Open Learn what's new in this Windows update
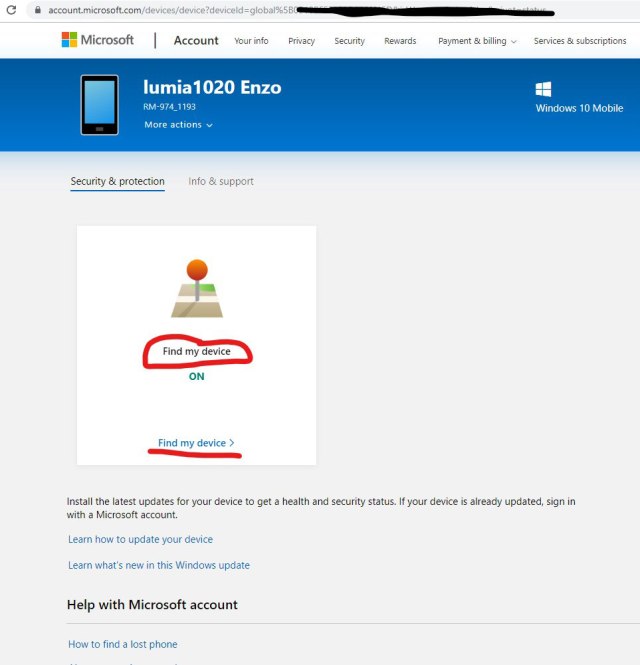 click(x=158, y=565)
